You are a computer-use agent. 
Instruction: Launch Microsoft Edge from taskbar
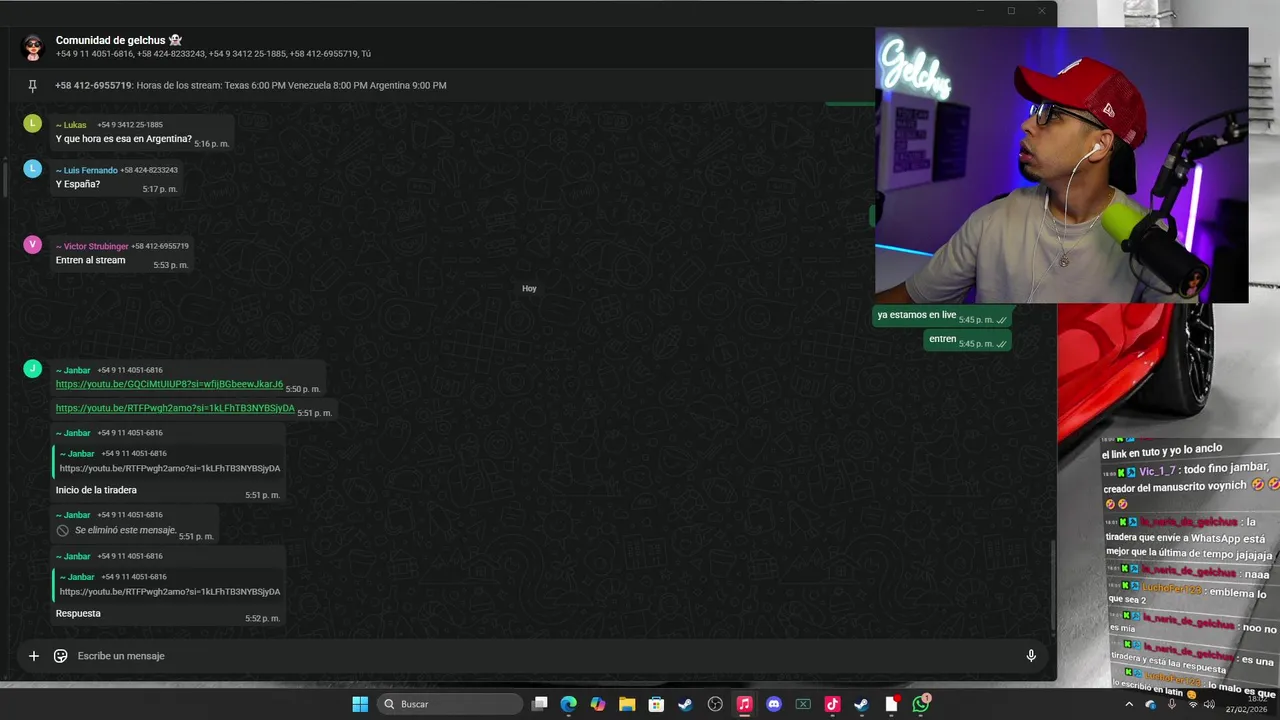(x=569, y=704)
